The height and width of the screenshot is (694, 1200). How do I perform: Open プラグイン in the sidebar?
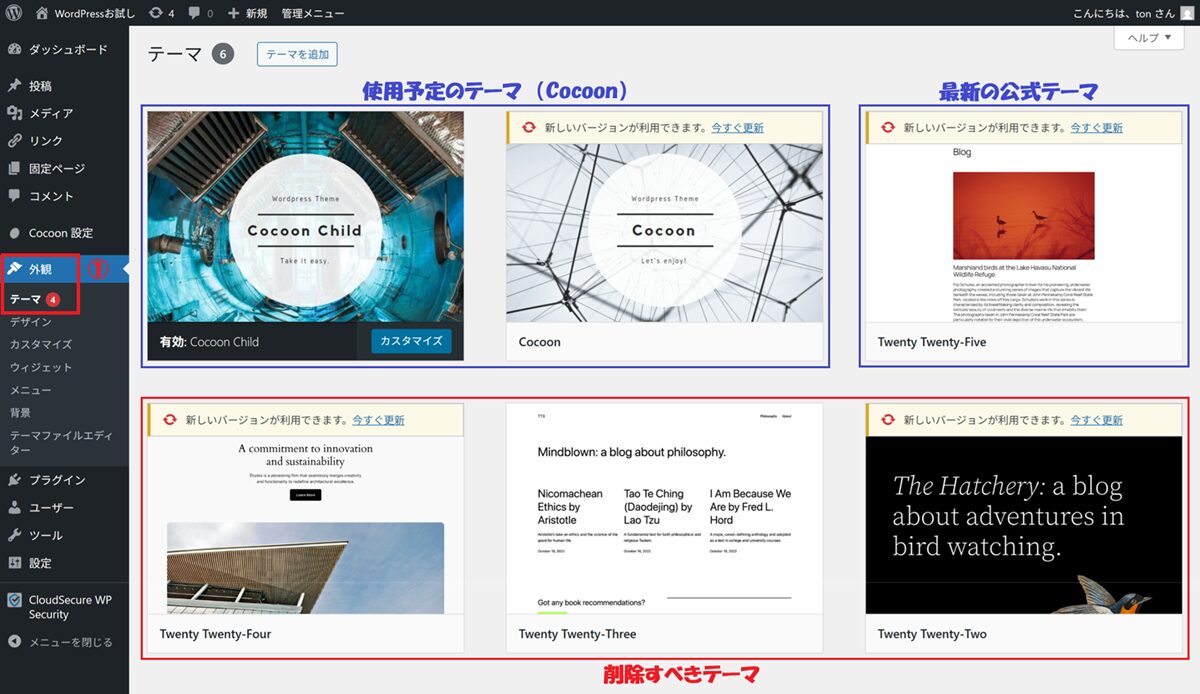click(x=57, y=480)
